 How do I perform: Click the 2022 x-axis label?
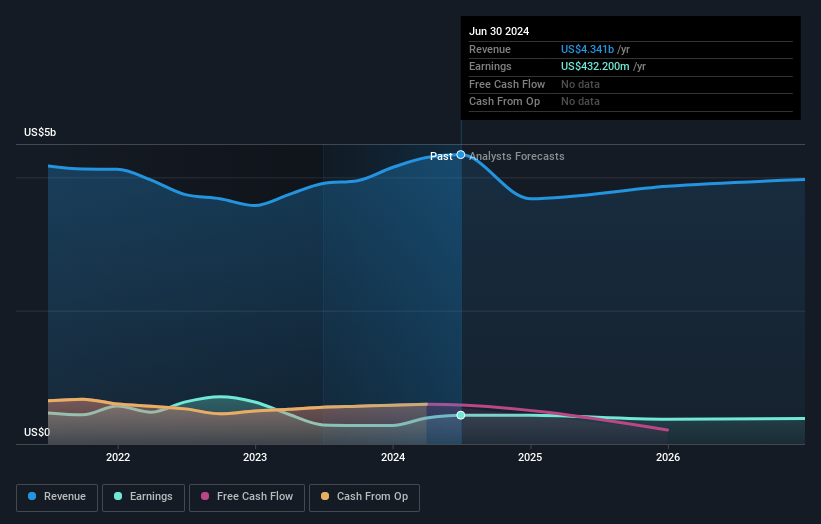(118, 458)
